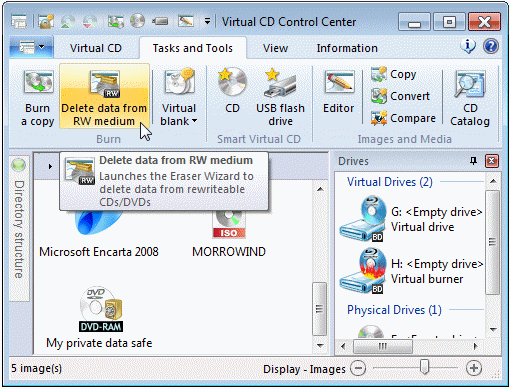510x389 pixels.
Task: Click the zoom out minus button
Action: pos(358,368)
